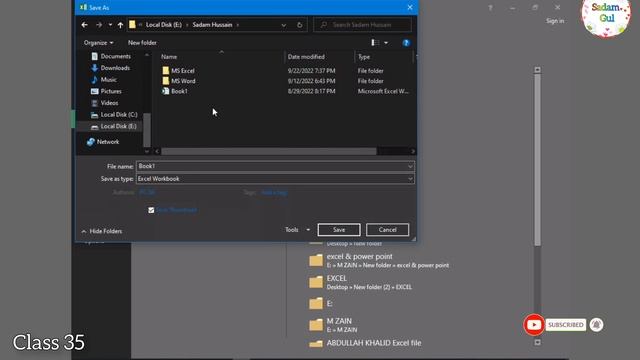Toggle the Save Thumbnail checkbox

[x=151, y=210]
